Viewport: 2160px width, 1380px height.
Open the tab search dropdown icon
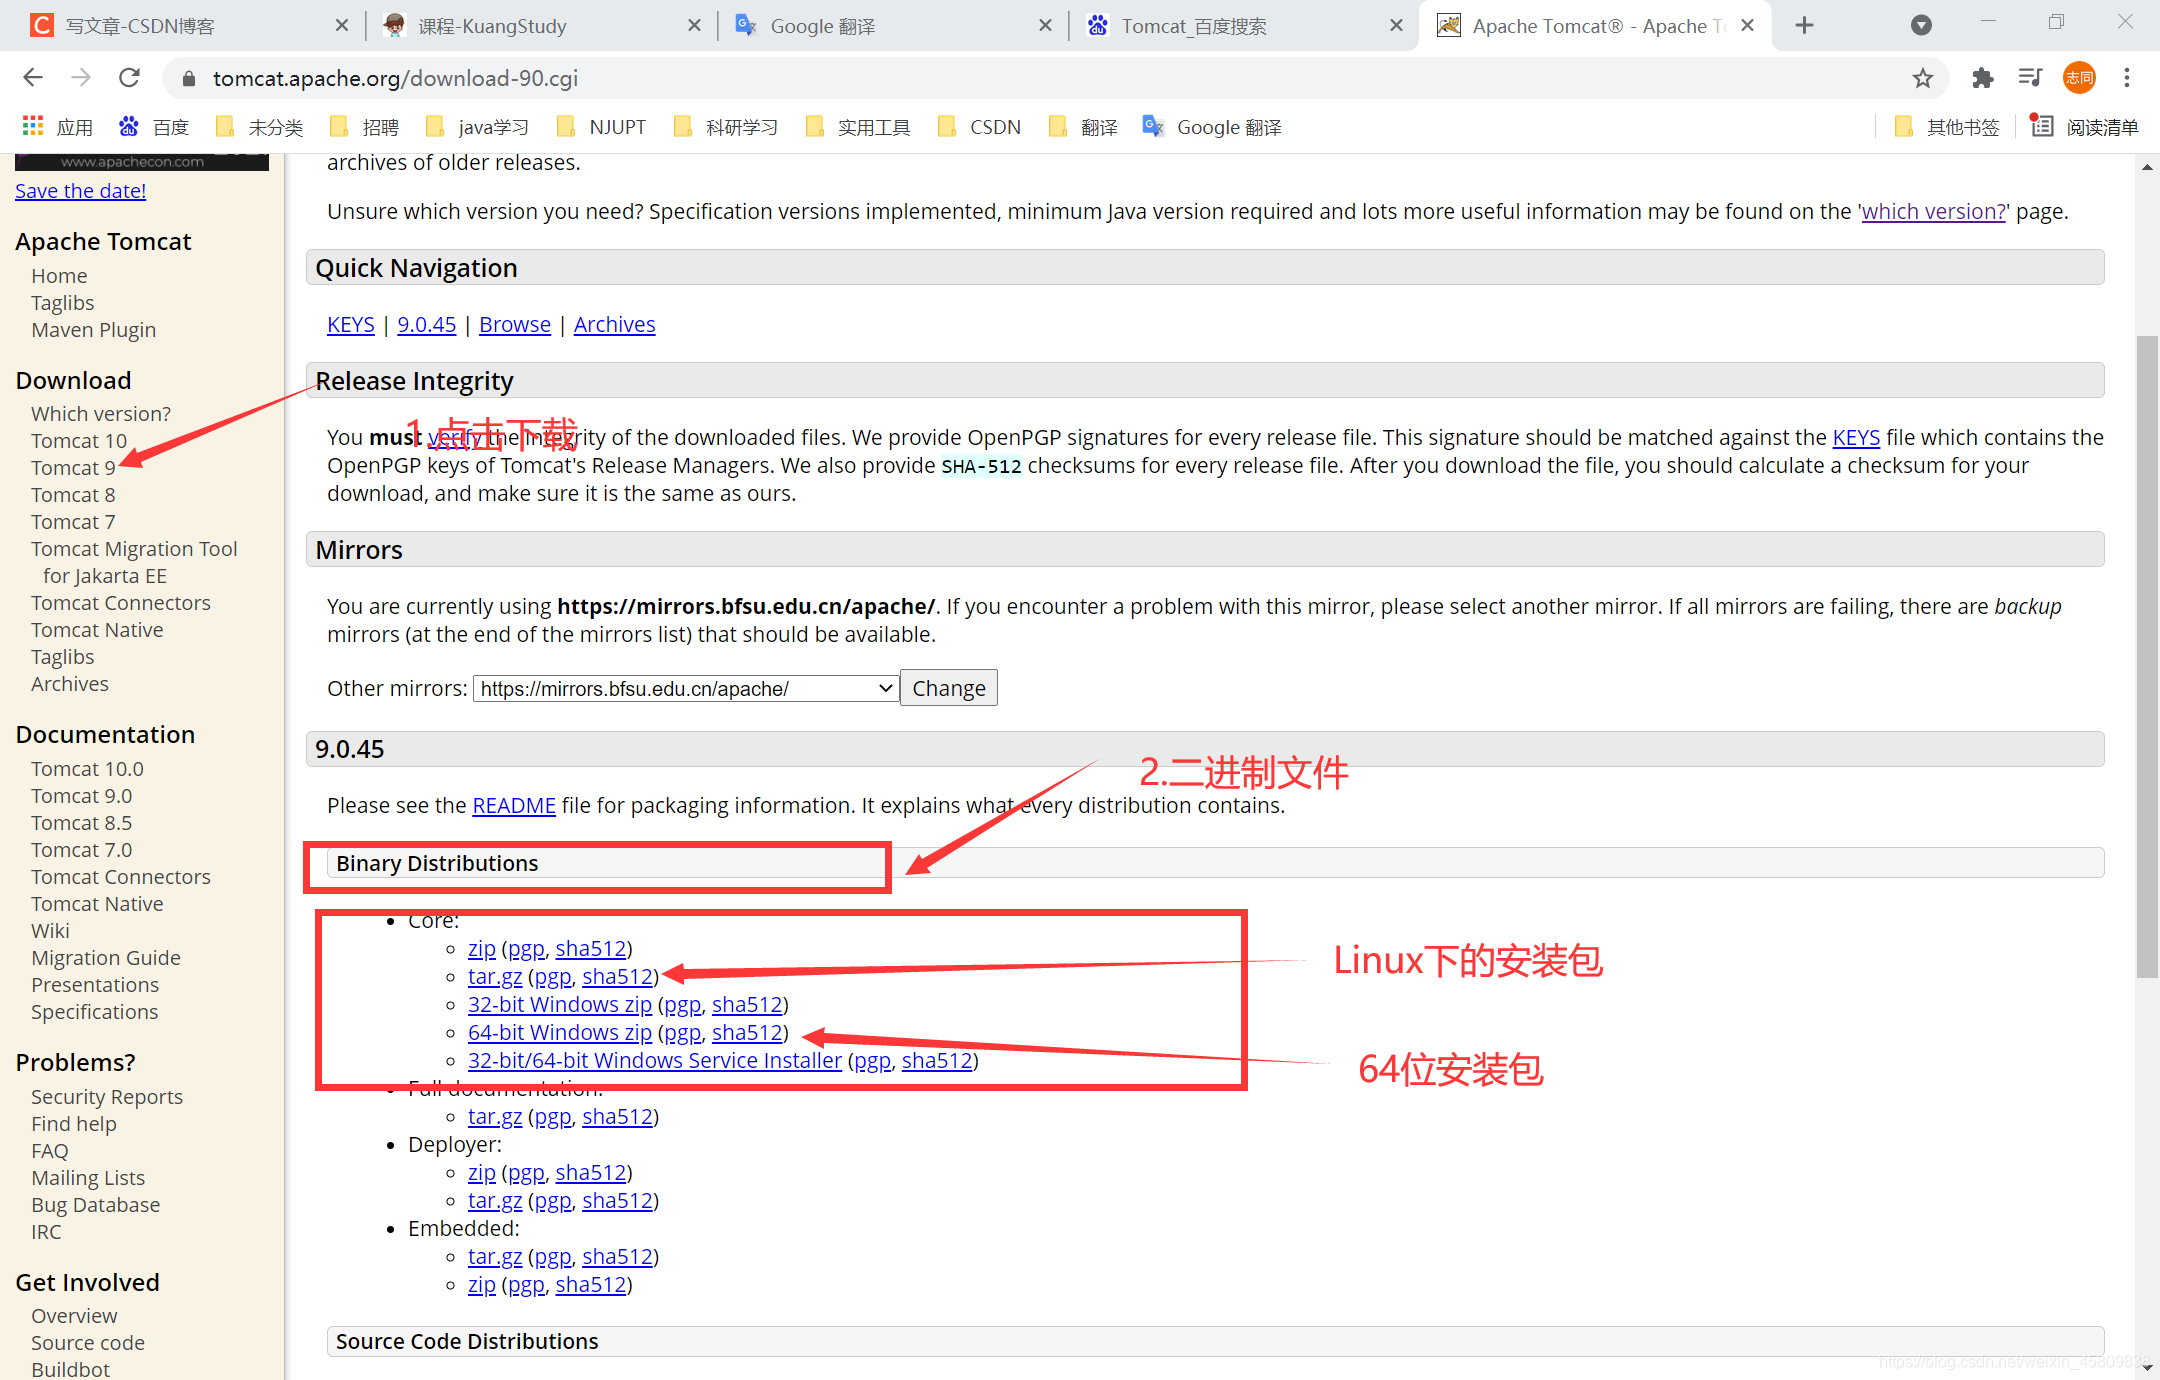click(1921, 26)
